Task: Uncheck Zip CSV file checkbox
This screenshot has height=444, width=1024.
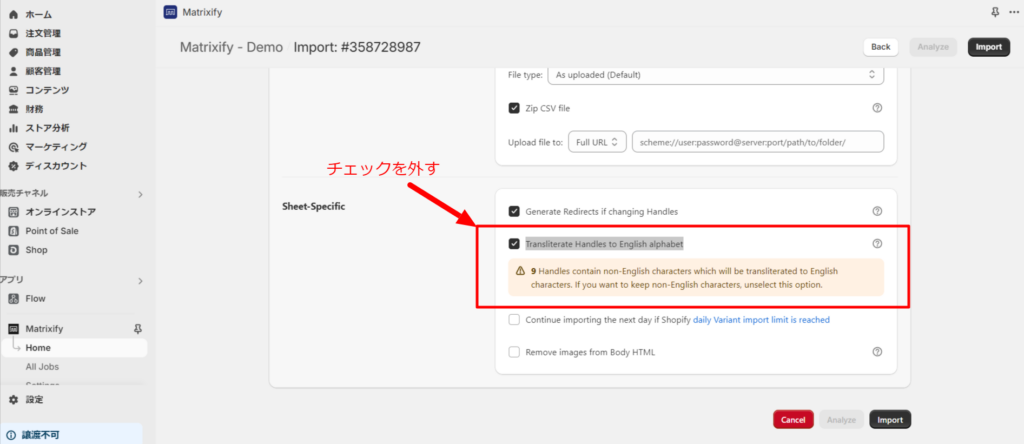Action: click(514, 108)
